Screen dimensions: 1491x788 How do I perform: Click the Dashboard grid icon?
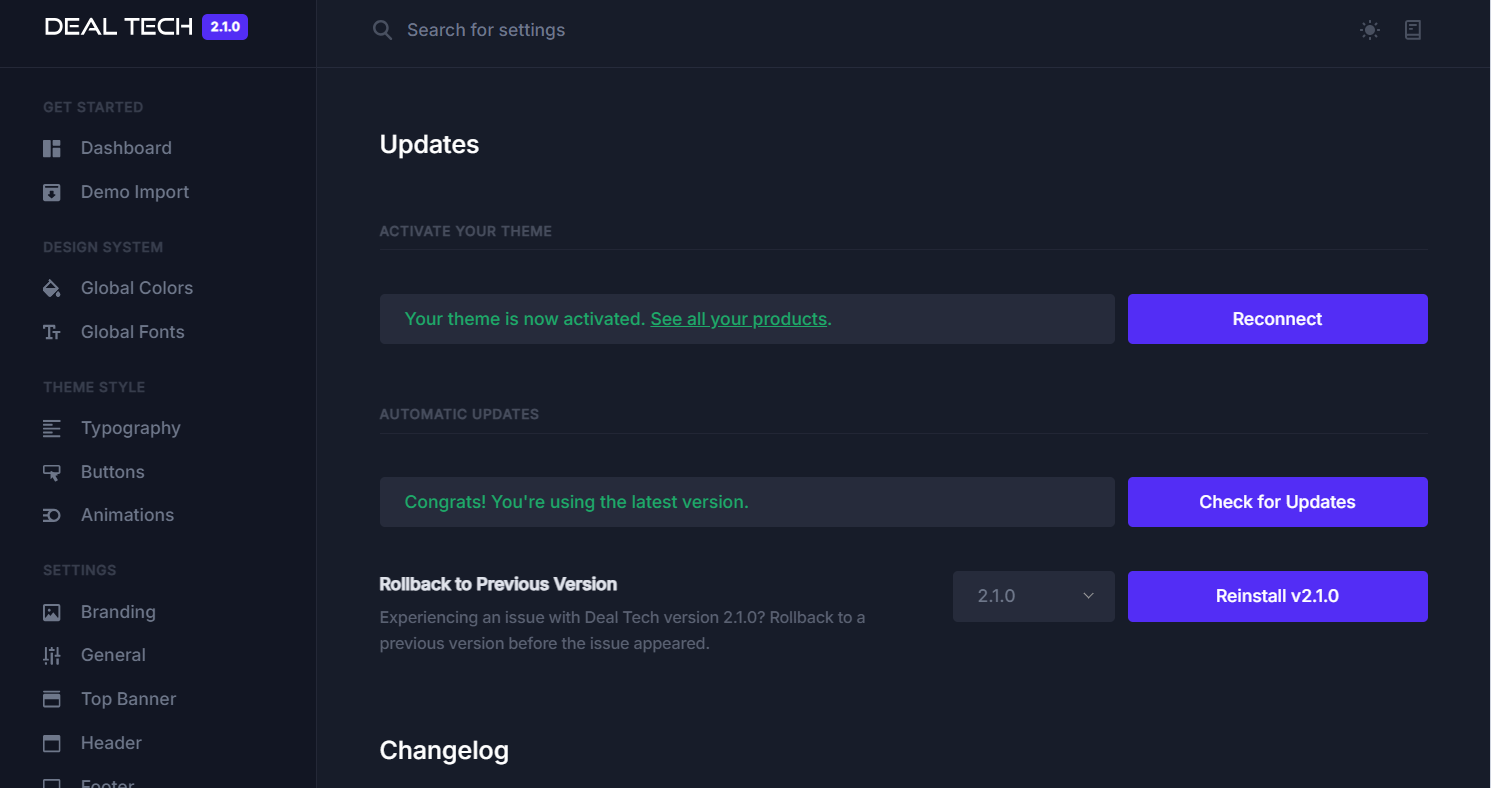(x=52, y=148)
